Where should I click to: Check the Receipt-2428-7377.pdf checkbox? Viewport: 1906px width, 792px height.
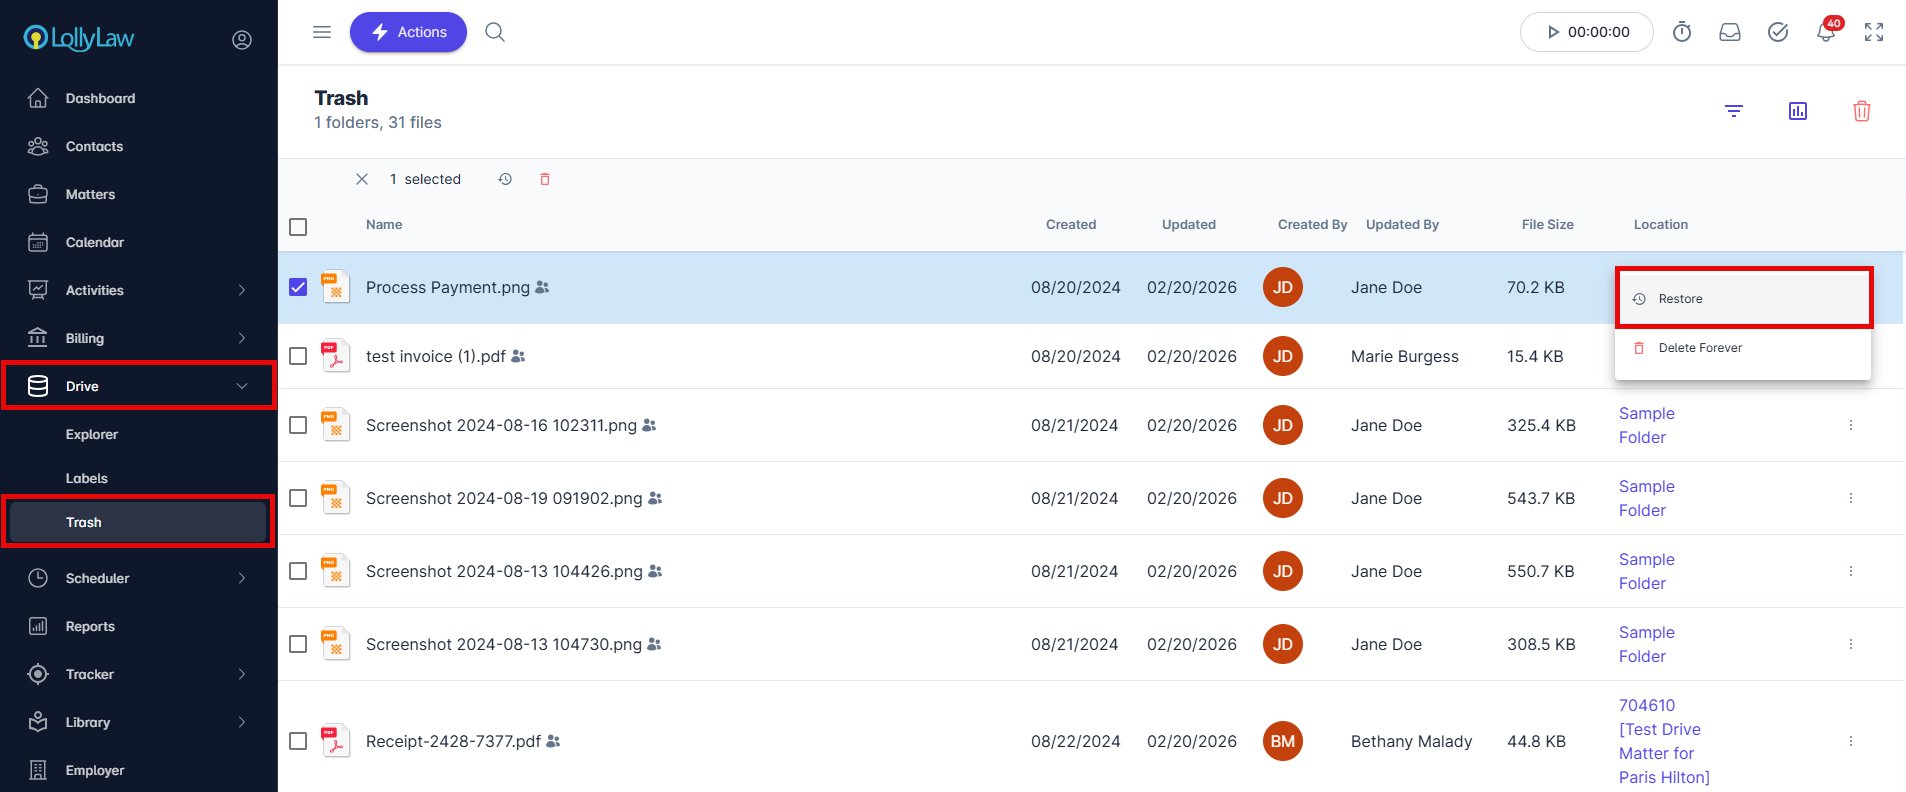pyautogui.click(x=298, y=741)
